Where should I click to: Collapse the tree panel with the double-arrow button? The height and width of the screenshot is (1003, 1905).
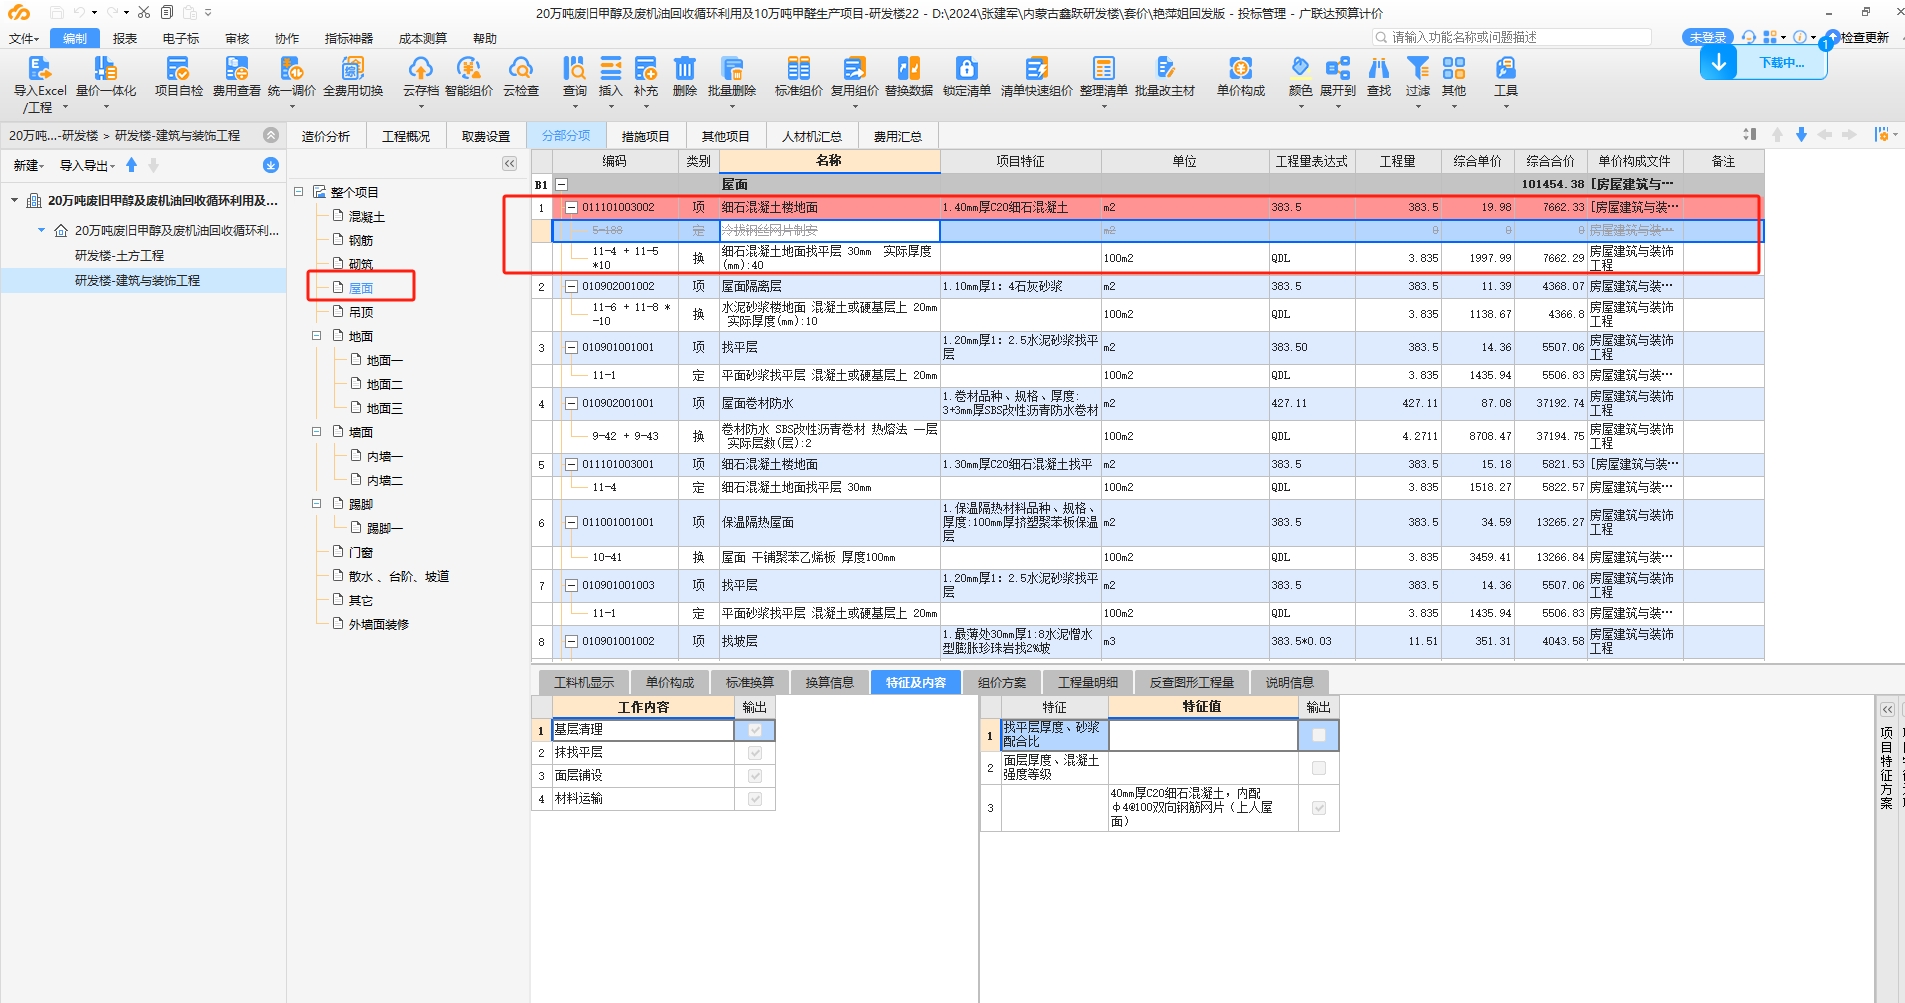pos(509,164)
